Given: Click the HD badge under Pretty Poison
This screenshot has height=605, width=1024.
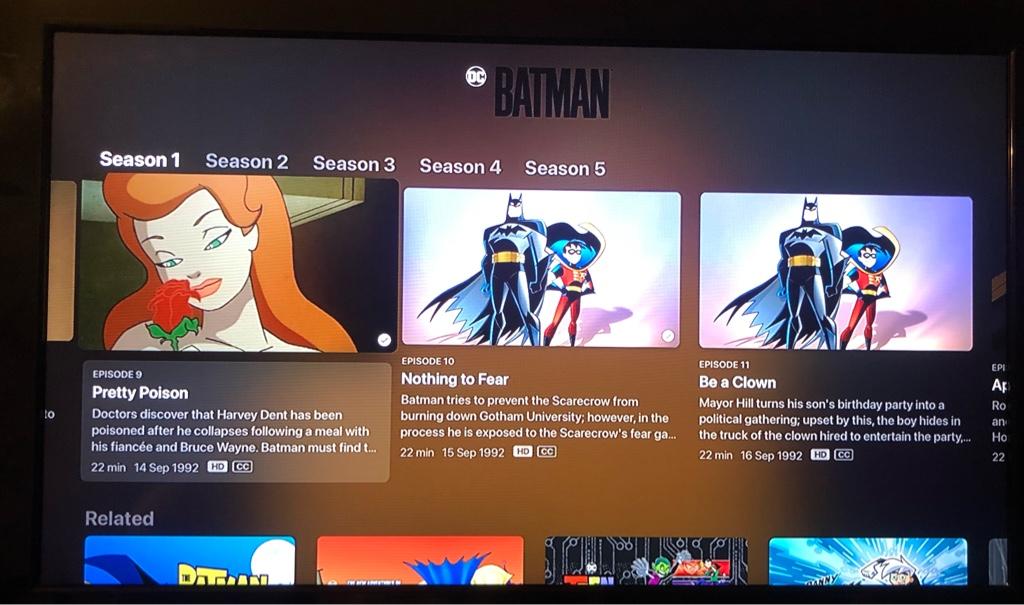Looking at the screenshot, I should pyautogui.click(x=217, y=466).
